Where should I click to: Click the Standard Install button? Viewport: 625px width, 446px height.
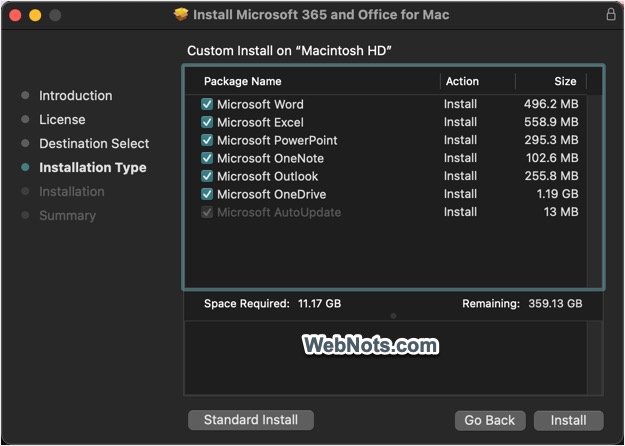[251, 420]
